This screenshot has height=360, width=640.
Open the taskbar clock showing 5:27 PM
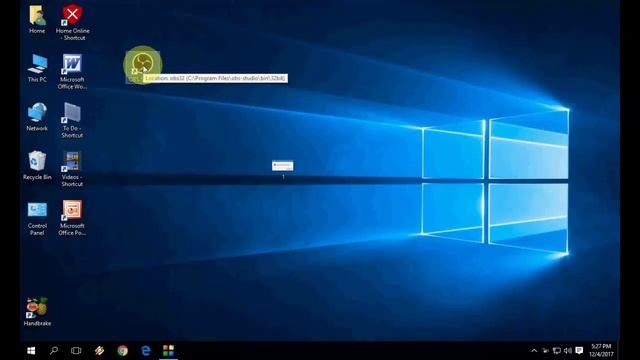coord(601,351)
